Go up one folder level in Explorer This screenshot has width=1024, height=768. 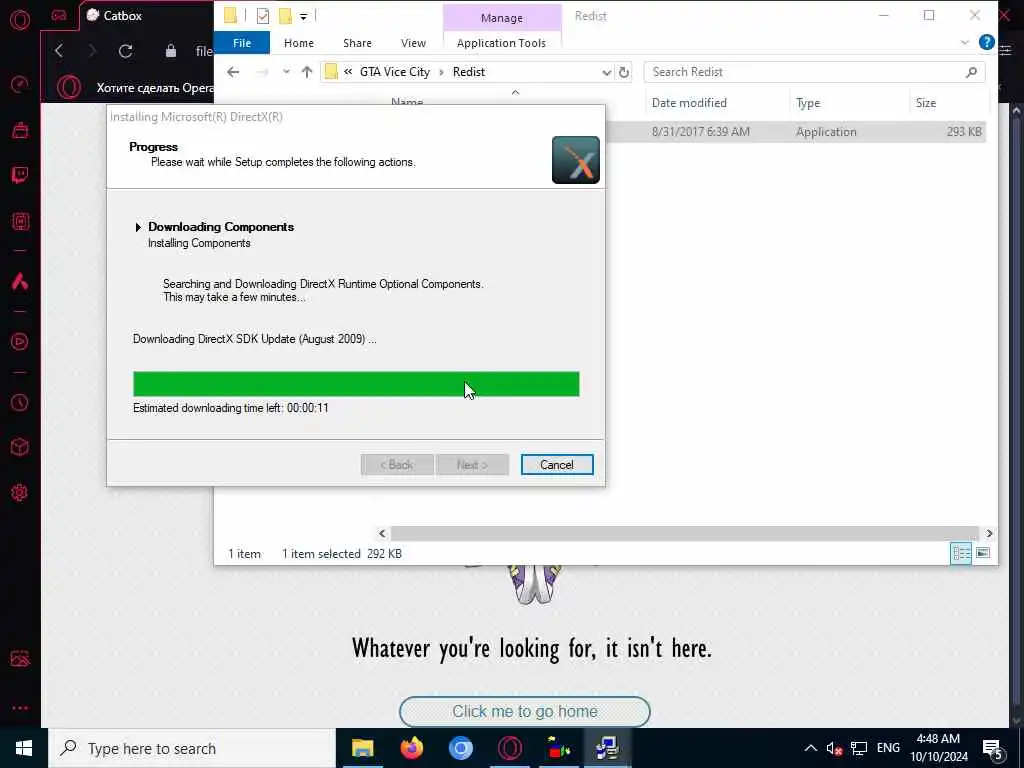pos(306,72)
